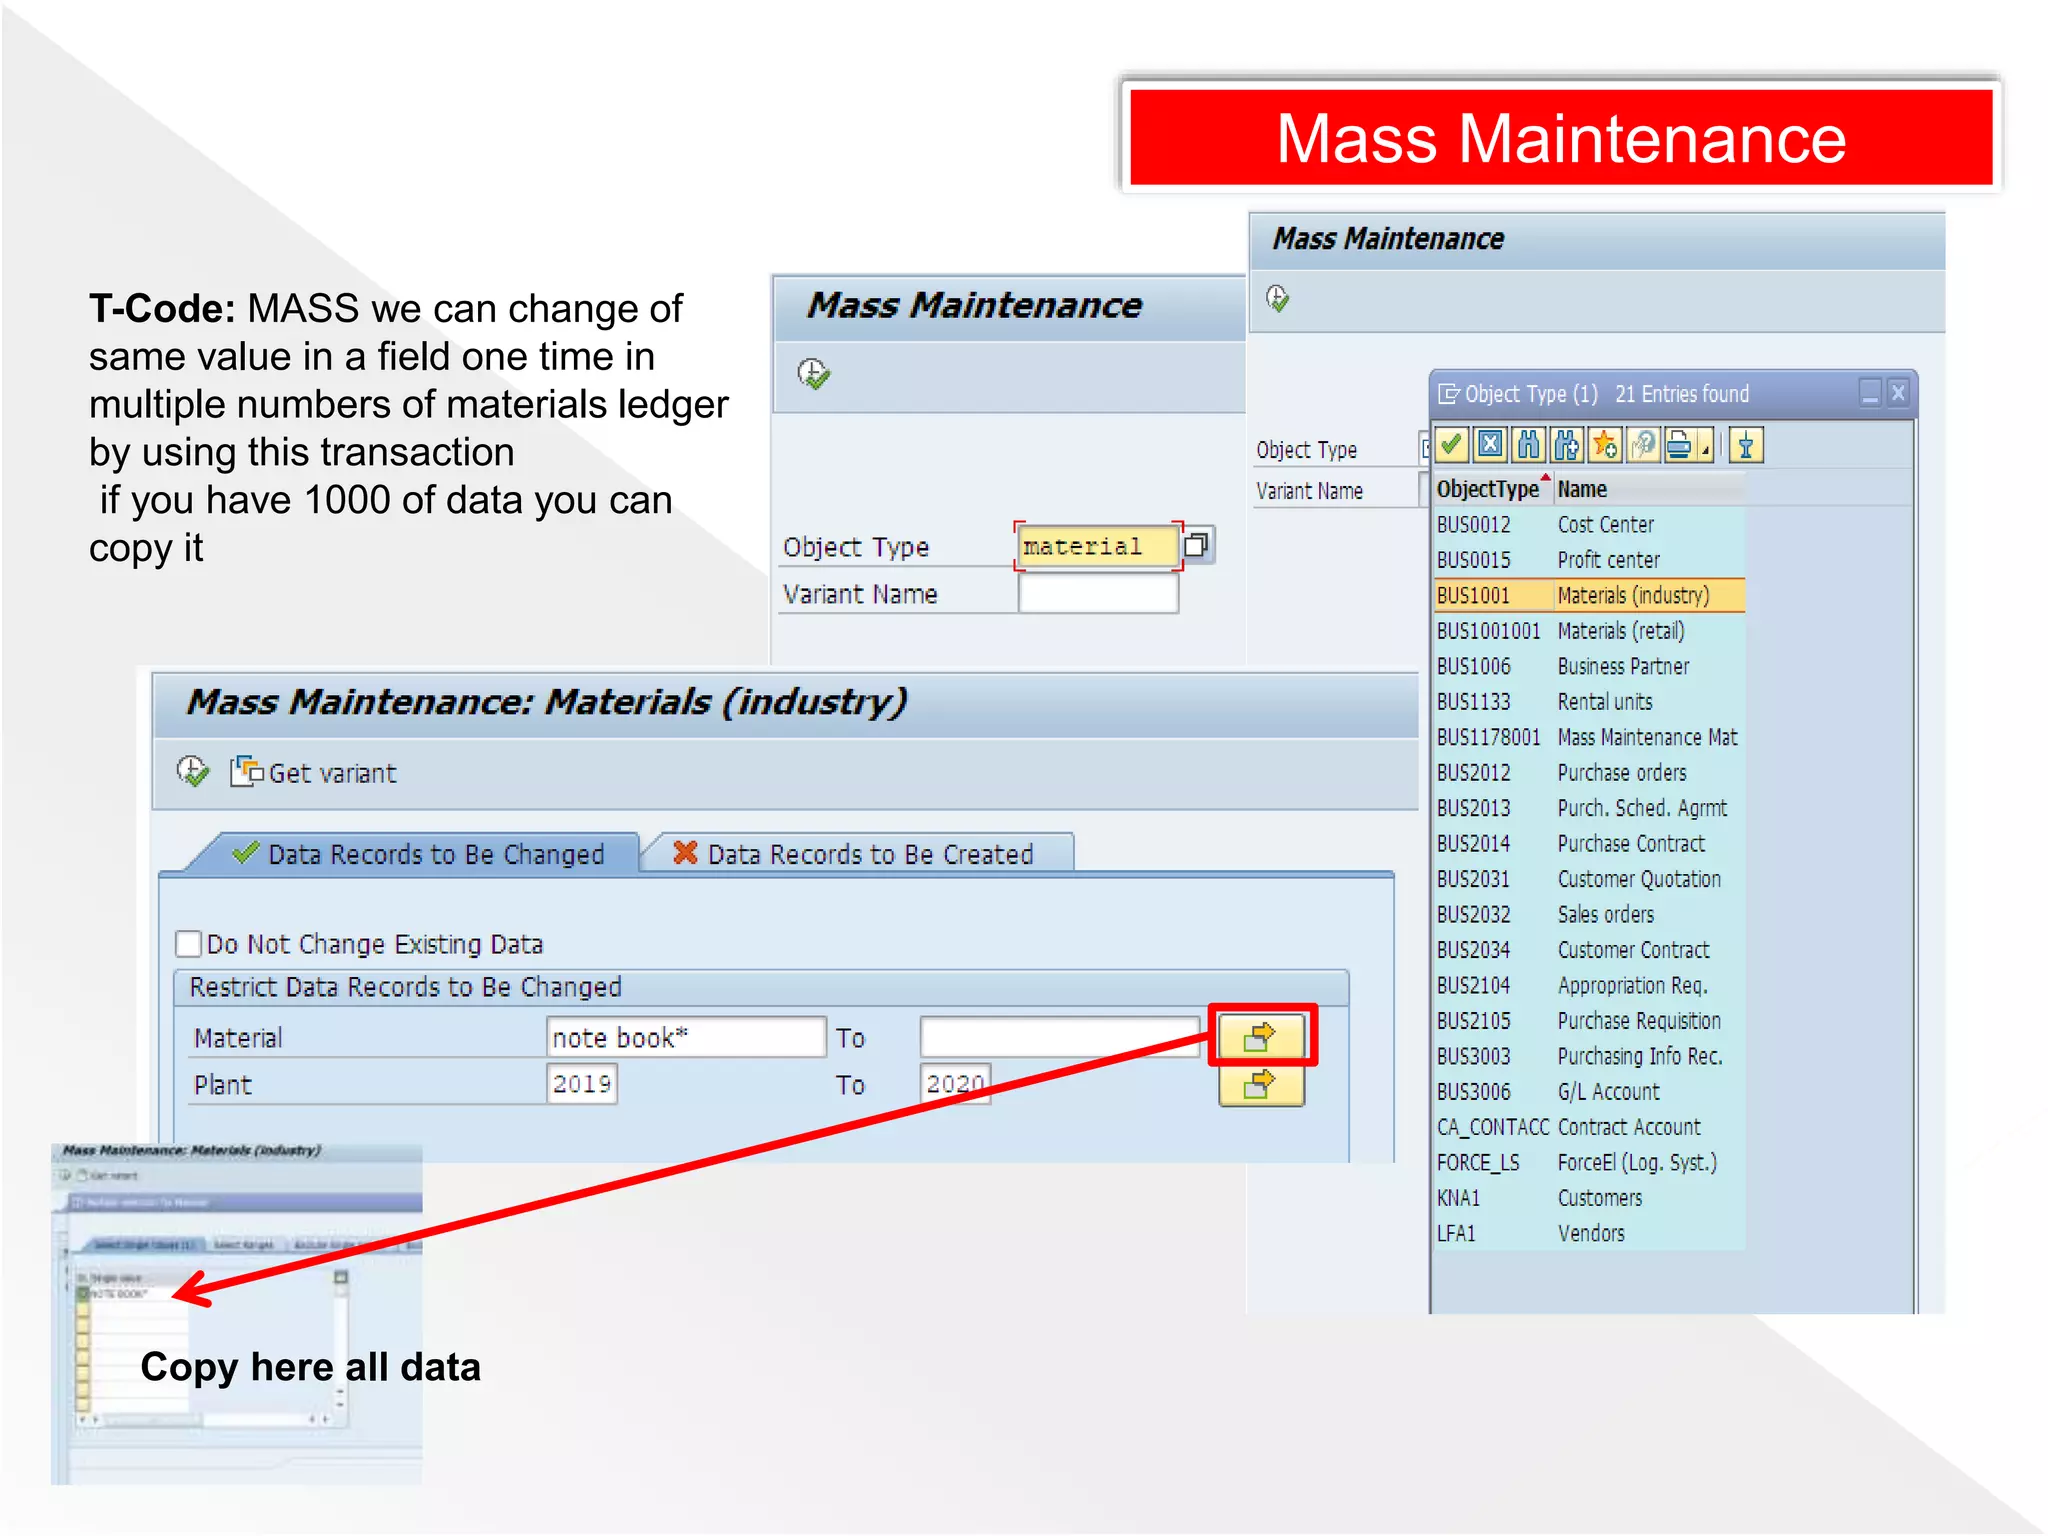Select CA_CONTACC Contract Account row
The width and height of the screenshot is (2048, 1536).
click(x=1589, y=1127)
